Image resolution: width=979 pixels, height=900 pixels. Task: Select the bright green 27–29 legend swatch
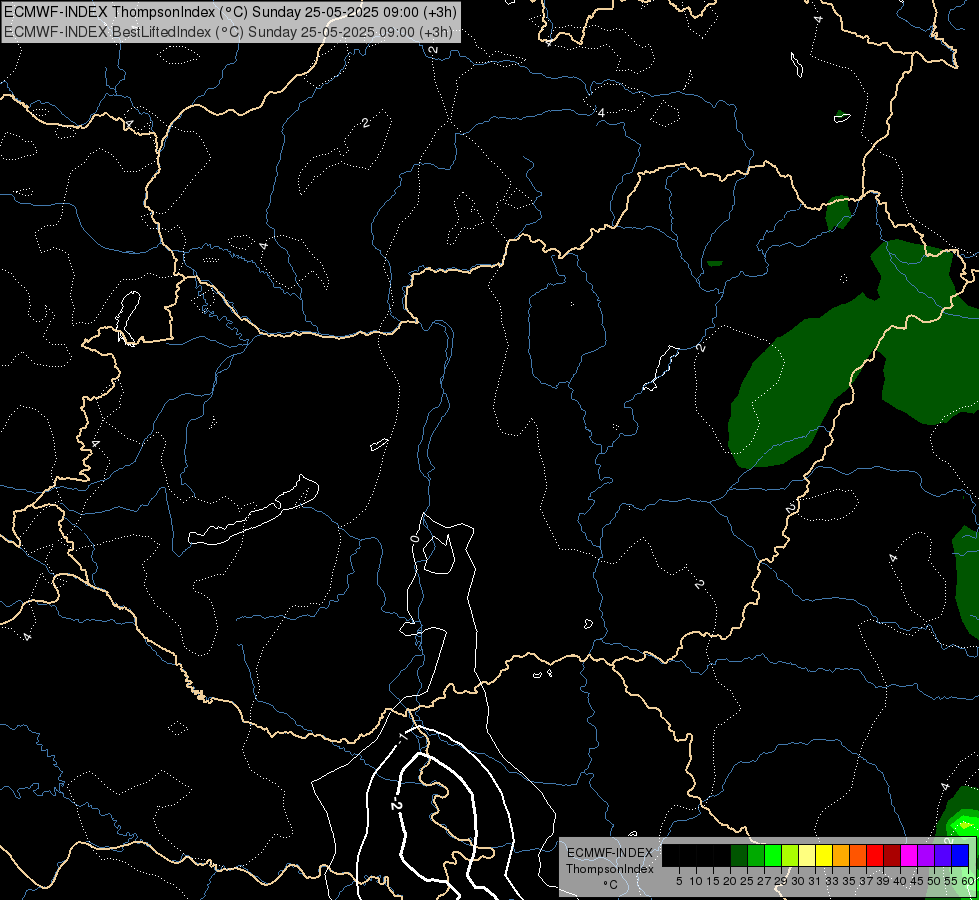click(773, 855)
